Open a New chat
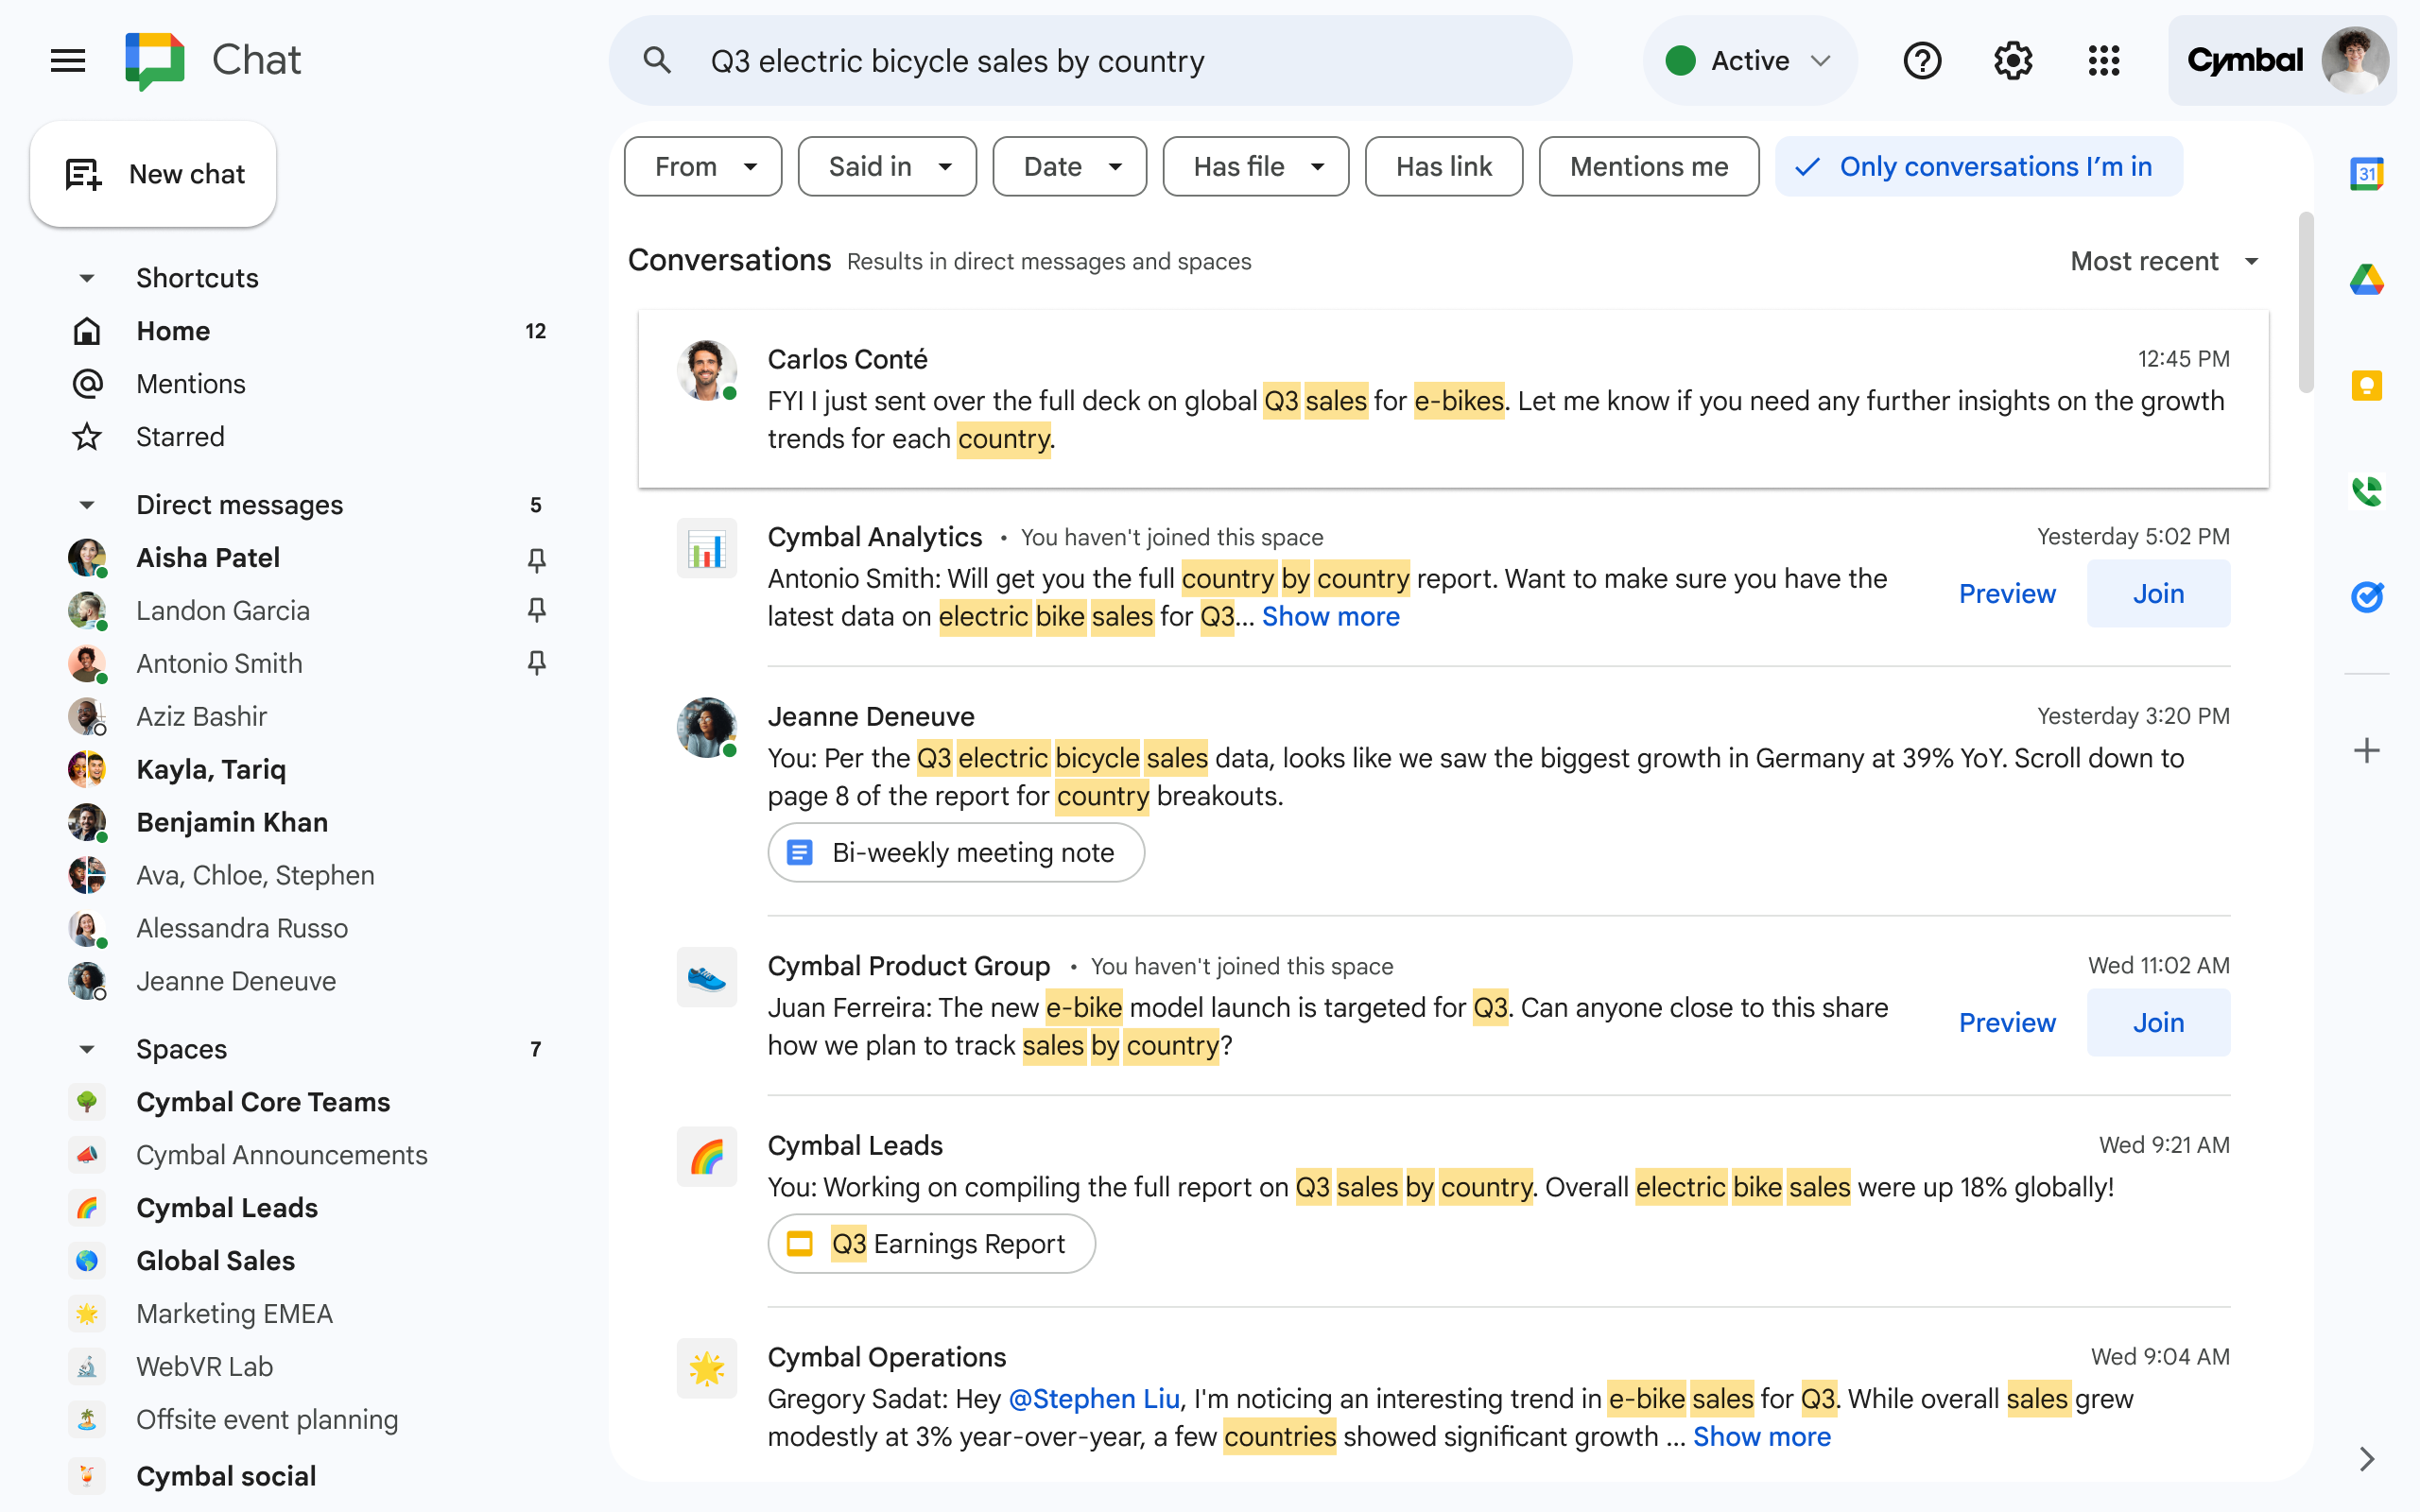 pyautogui.click(x=153, y=174)
